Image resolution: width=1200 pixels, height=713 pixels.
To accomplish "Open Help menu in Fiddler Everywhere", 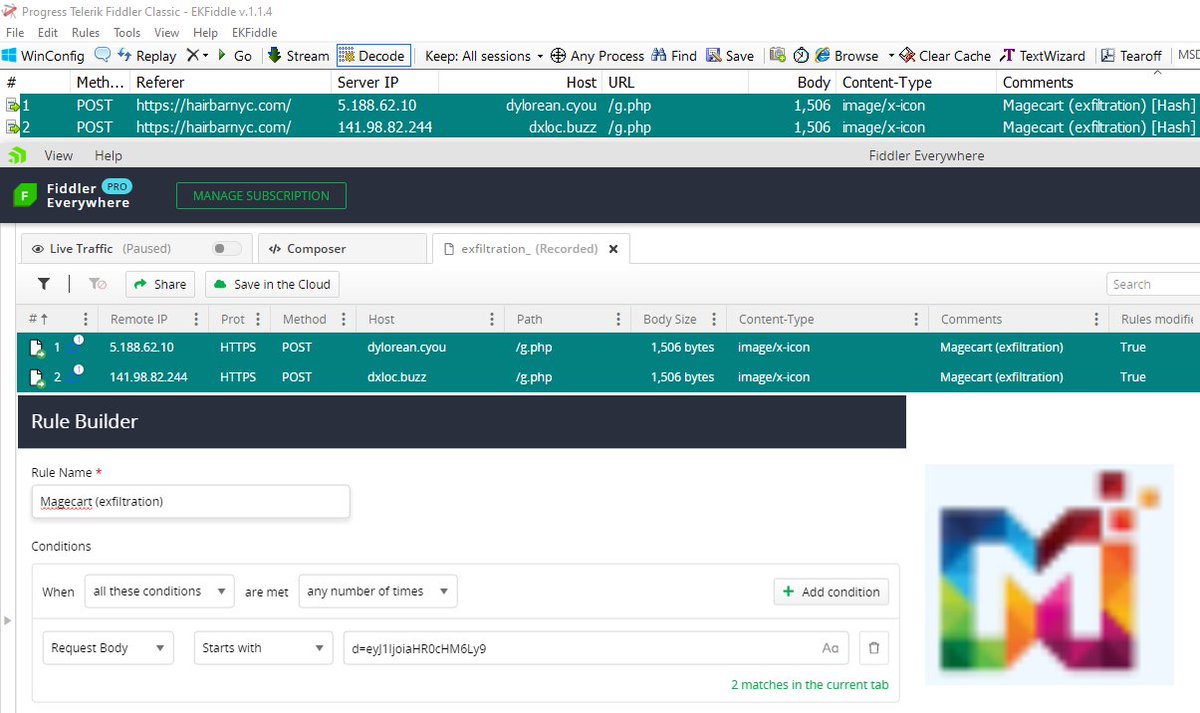I will (108, 156).
